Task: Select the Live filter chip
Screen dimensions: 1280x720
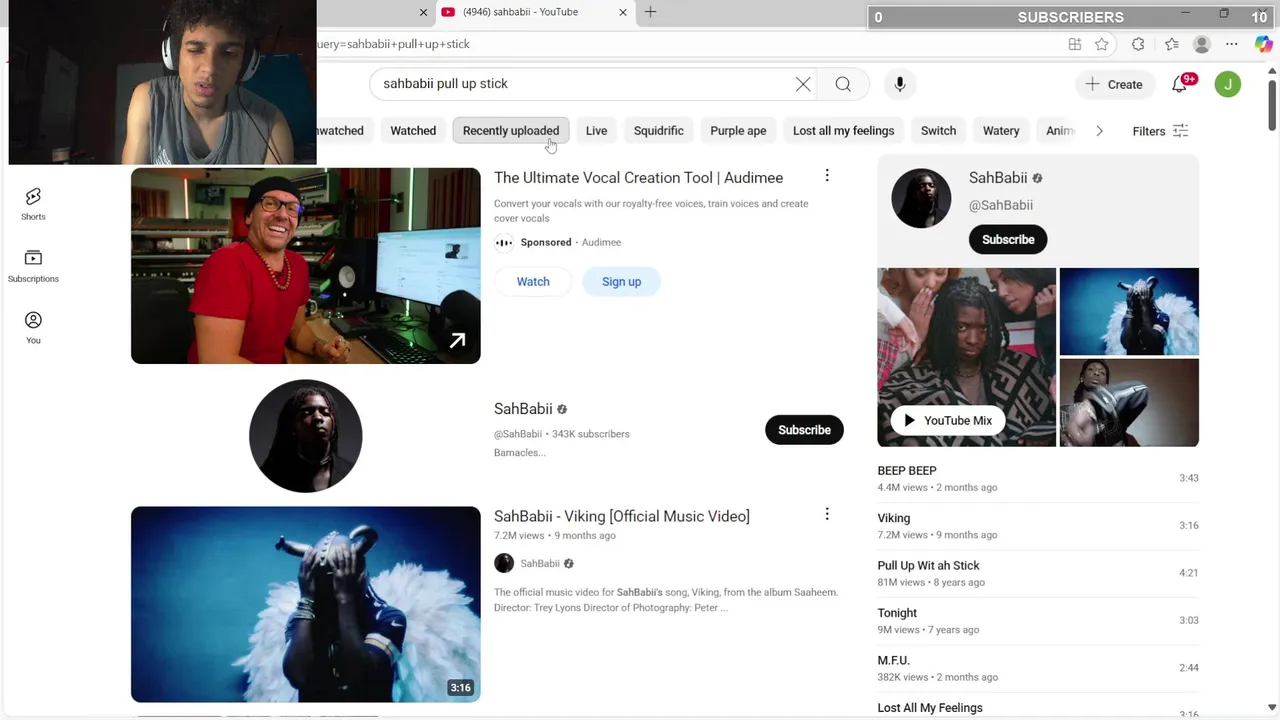Action: point(596,131)
